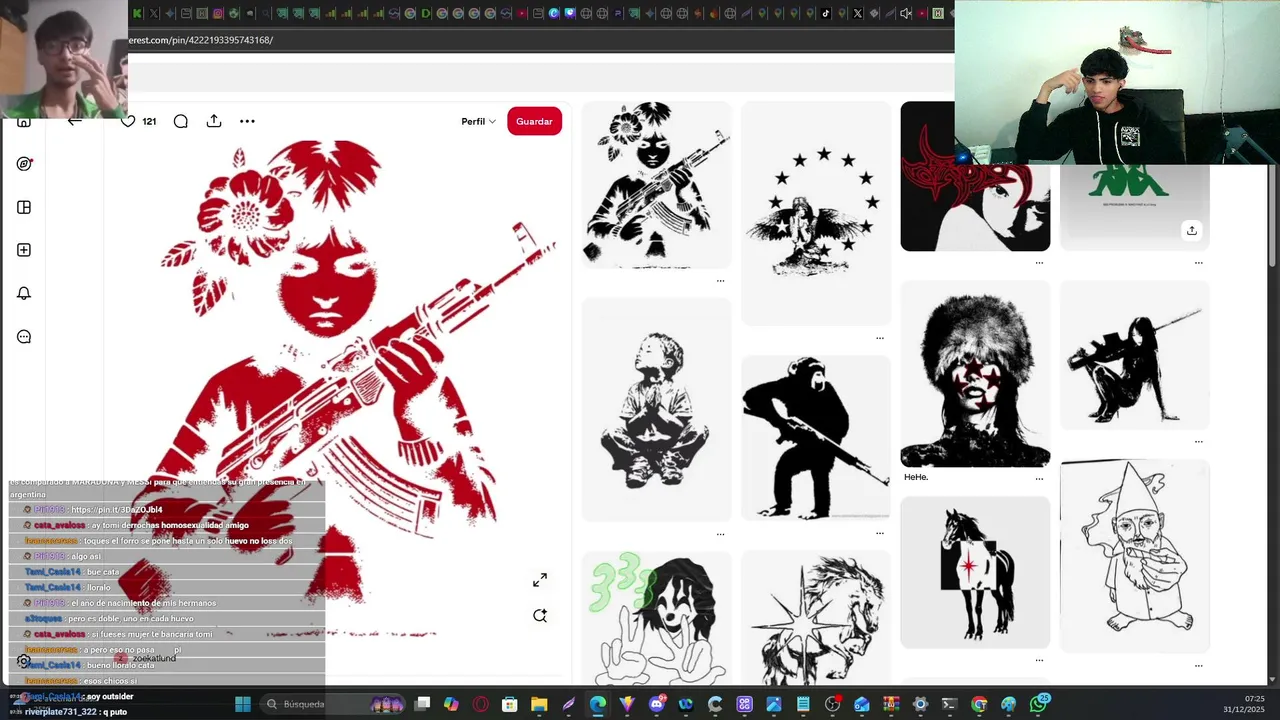The height and width of the screenshot is (720, 1280).
Task: Open the Windows Start menu
Action: (242, 704)
